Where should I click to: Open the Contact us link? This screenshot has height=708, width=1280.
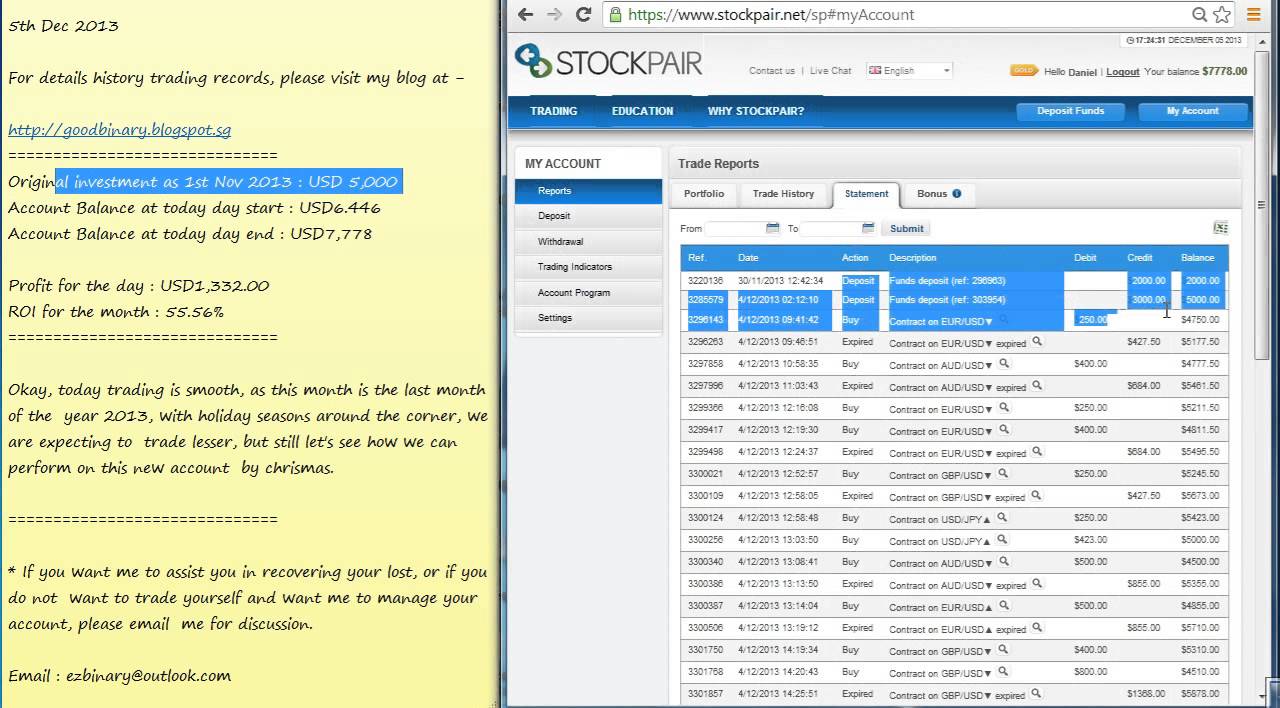[772, 71]
